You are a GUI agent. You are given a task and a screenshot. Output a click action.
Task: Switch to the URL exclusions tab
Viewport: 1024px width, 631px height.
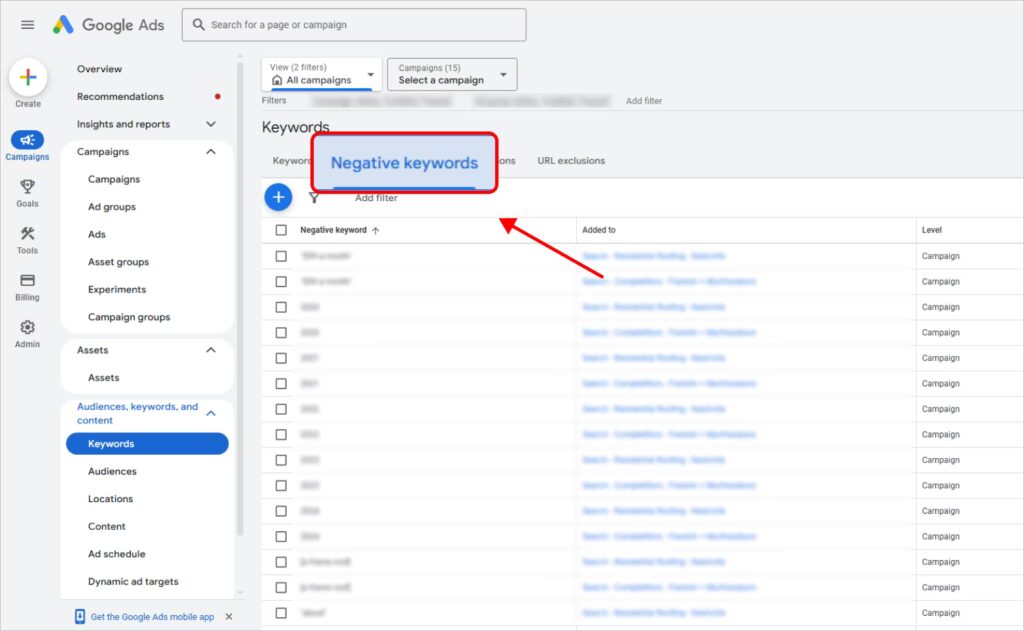[x=571, y=161]
